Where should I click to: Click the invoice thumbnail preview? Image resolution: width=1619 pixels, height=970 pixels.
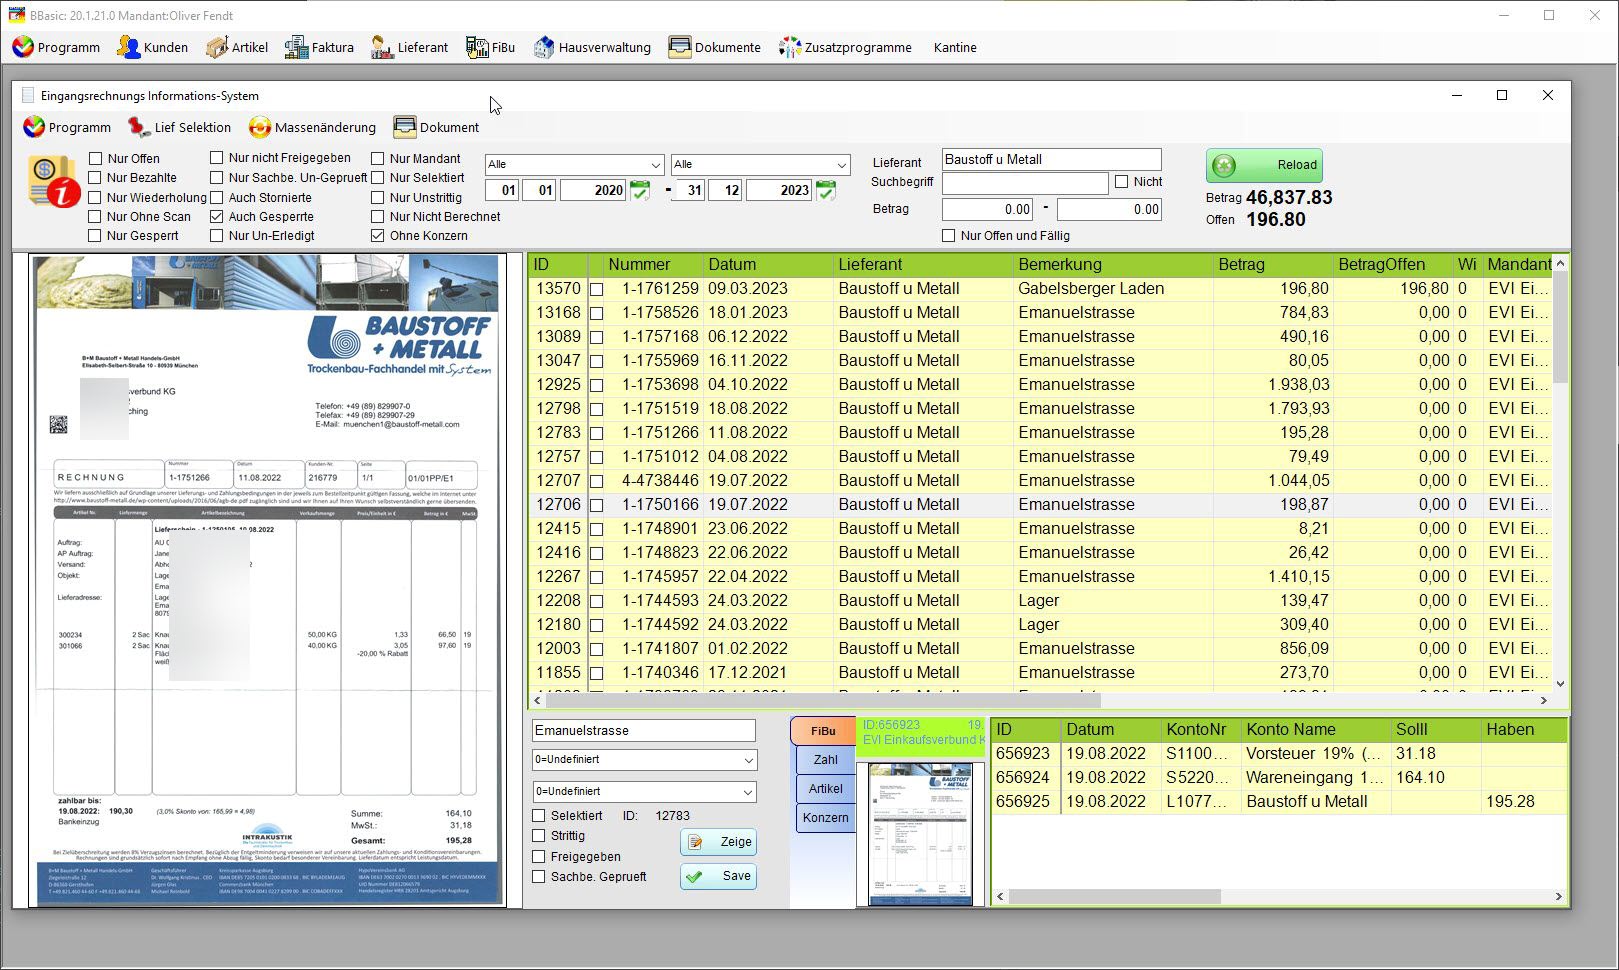pos(920,834)
